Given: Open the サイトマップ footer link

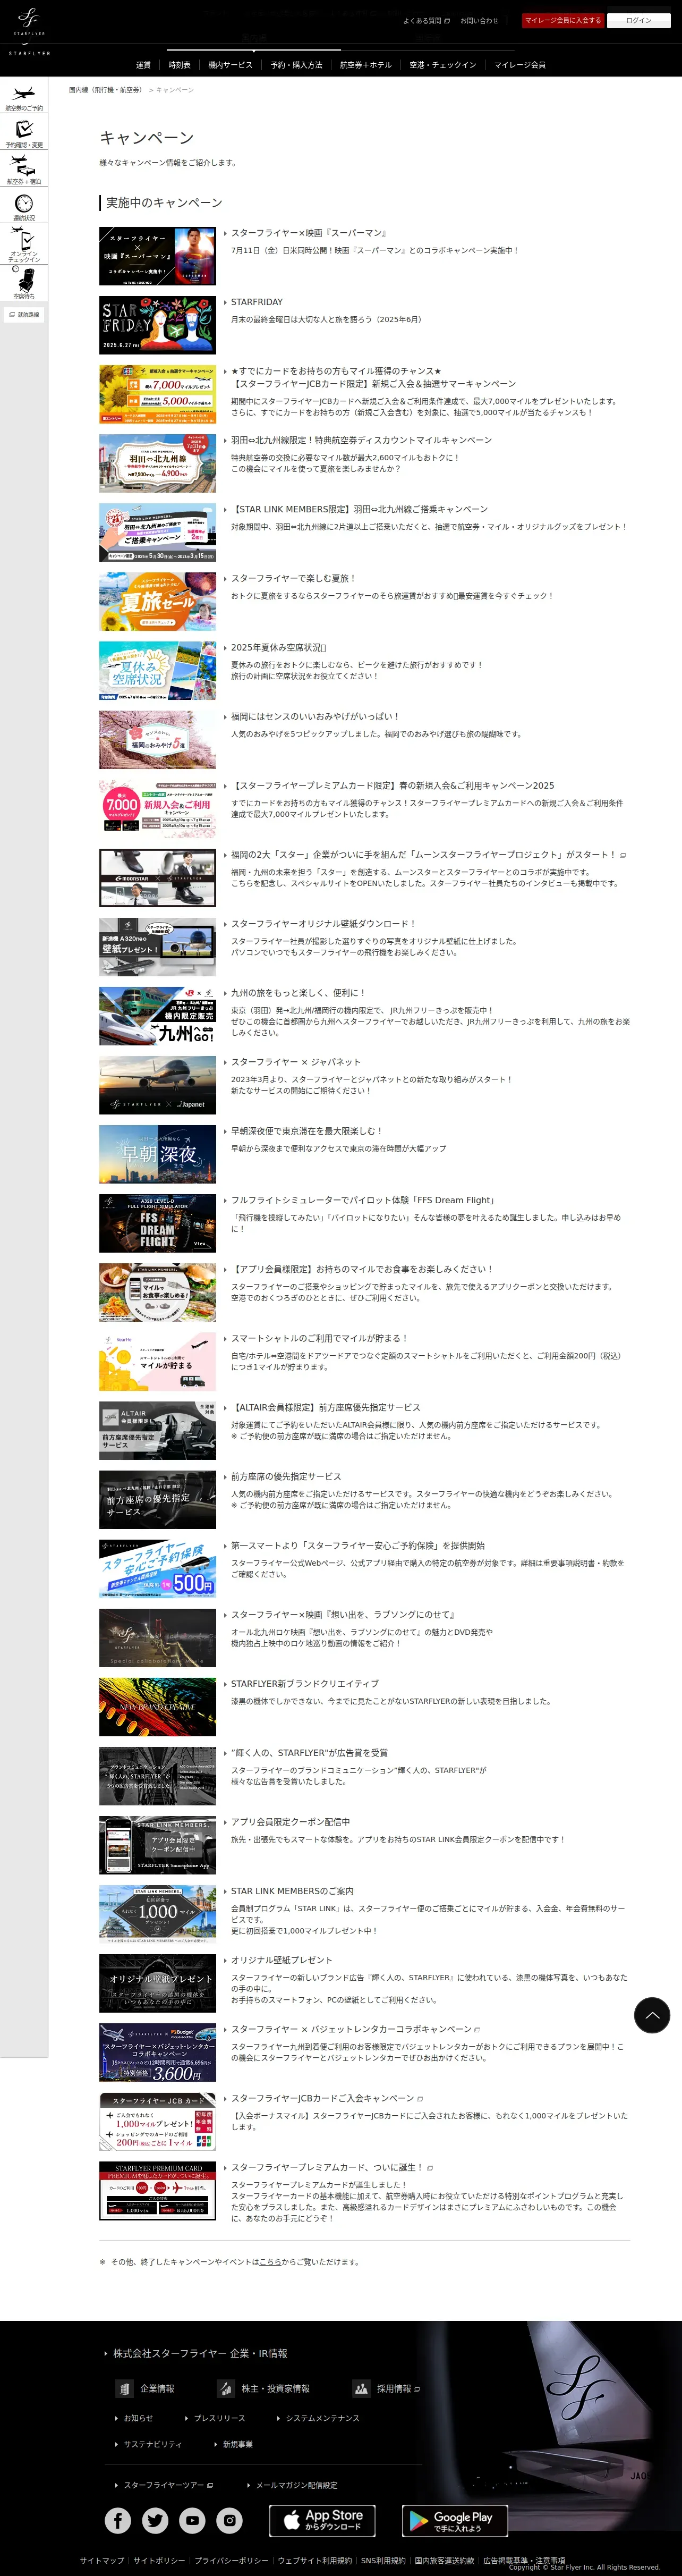Looking at the screenshot, I should pos(102,2560).
